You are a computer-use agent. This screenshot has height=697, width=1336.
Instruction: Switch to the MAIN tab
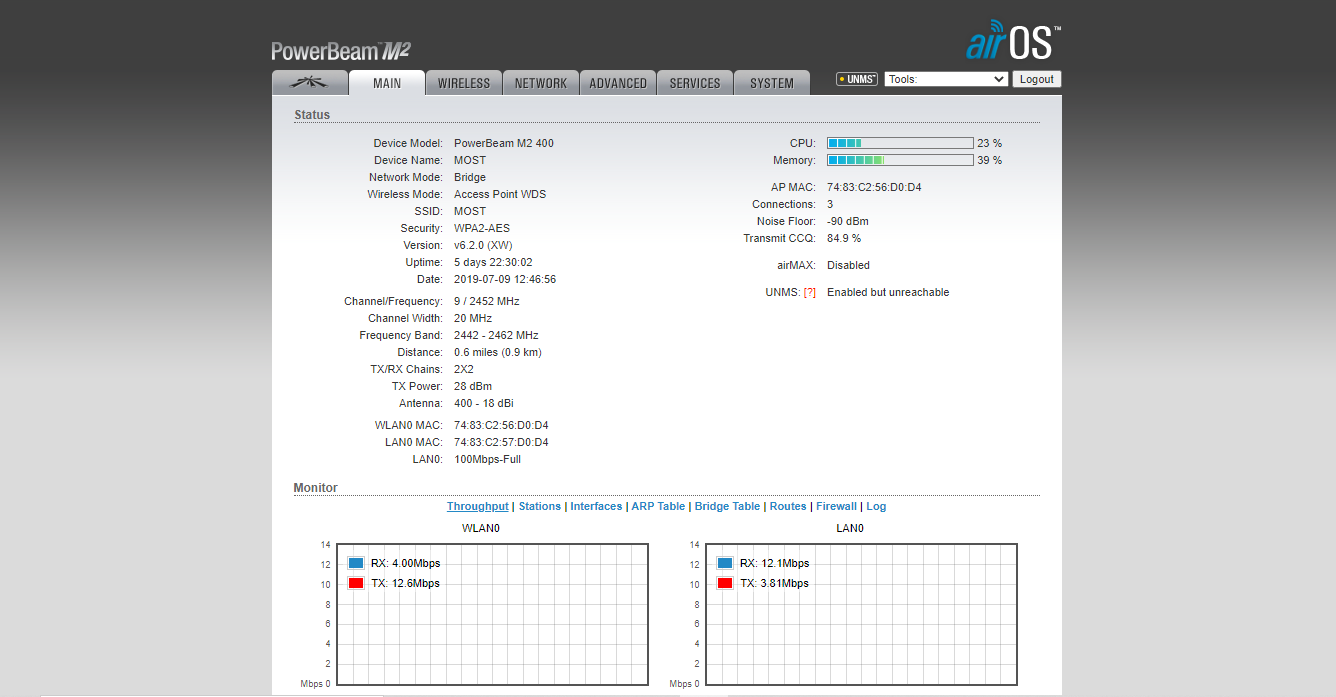[387, 83]
